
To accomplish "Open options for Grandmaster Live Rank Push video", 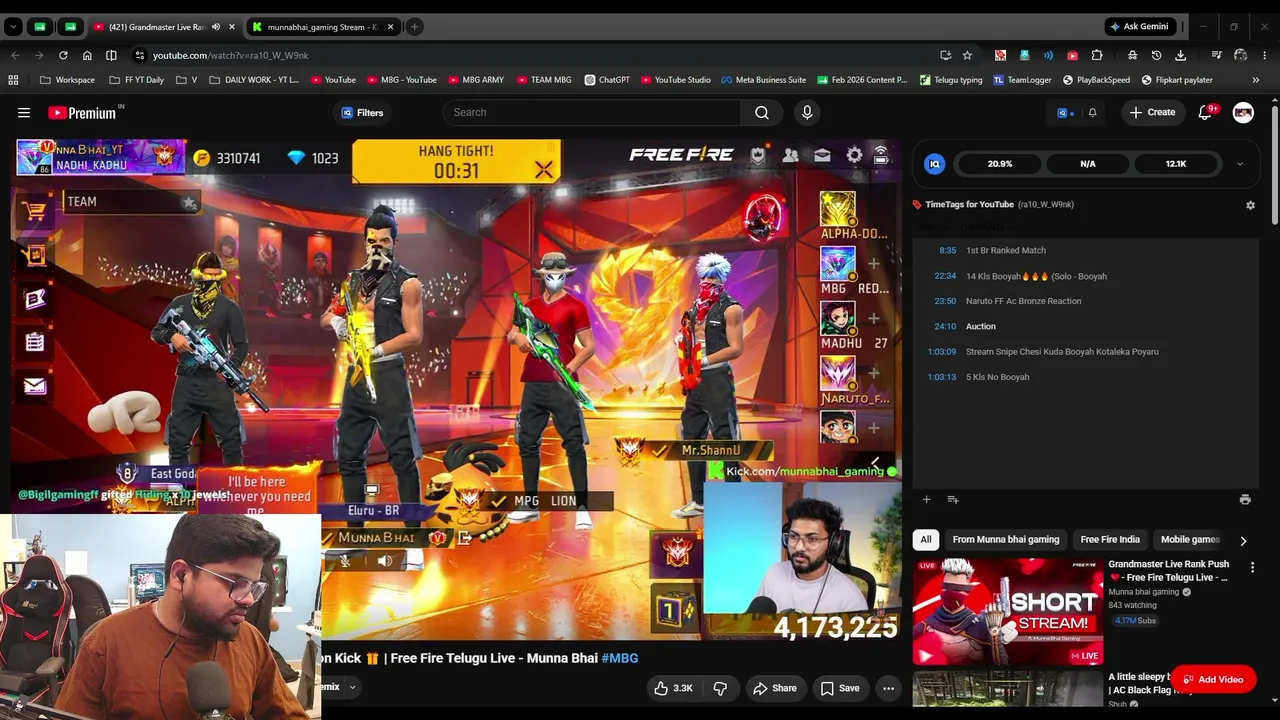I will point(1252,567).
